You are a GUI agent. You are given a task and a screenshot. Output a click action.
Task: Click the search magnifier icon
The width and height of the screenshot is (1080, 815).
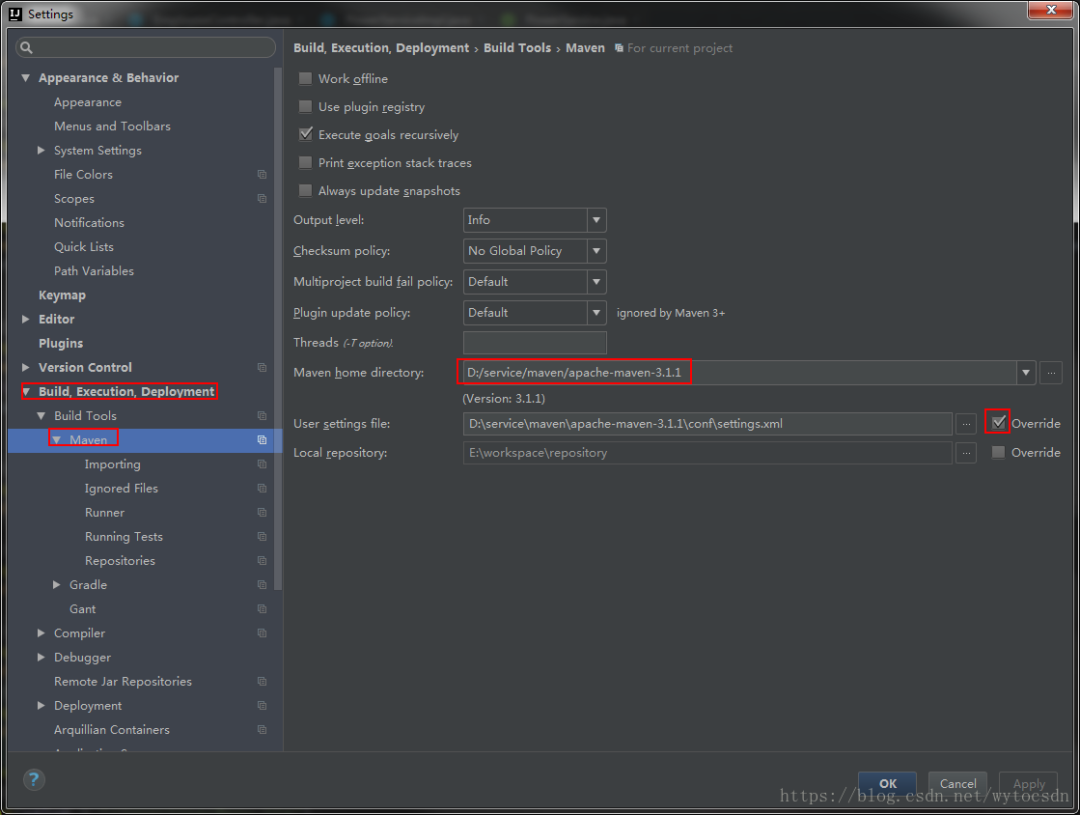pyautogui.click(x=27, y=48)
